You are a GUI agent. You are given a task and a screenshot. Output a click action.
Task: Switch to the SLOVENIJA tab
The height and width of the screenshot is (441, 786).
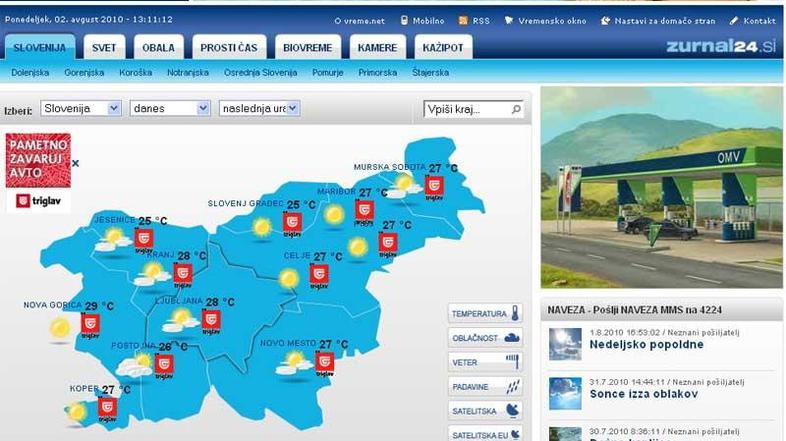pyautogui.click(x=40, y=48)
